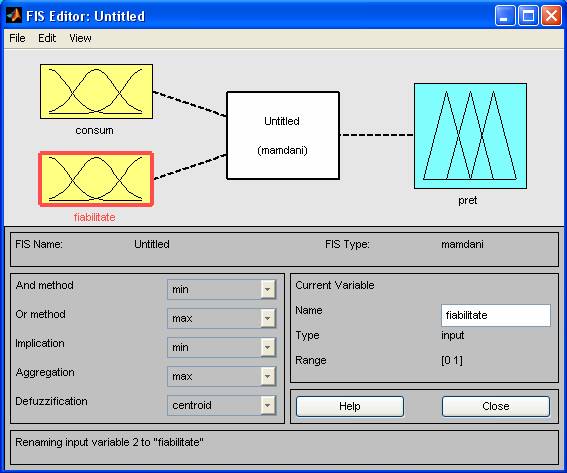Open the View menu
The image size is (567, 473).
80,38
